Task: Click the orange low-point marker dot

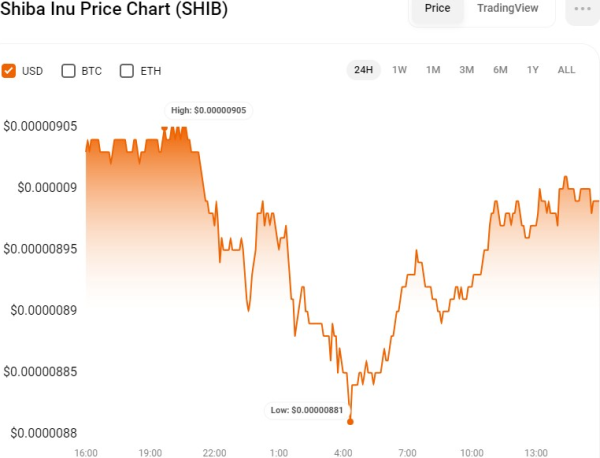Action: (x=350, y=421)
